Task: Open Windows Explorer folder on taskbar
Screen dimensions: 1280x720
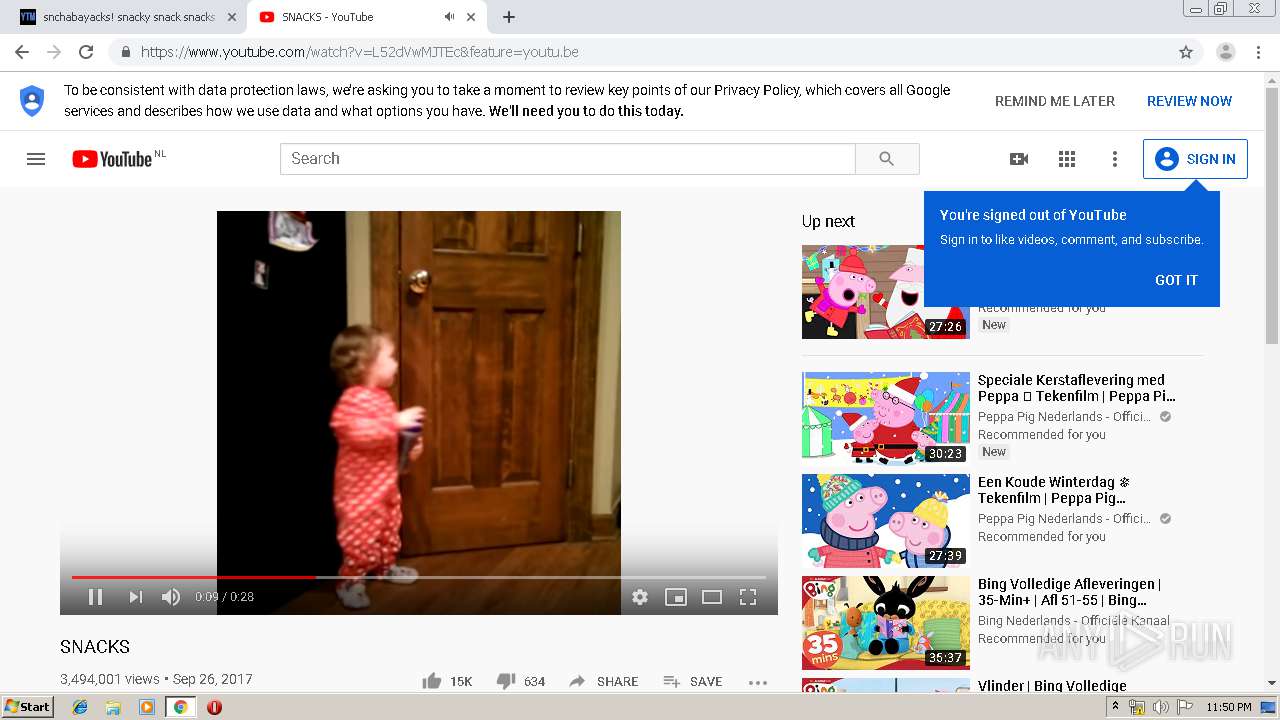Action: (x=113, y=707)
